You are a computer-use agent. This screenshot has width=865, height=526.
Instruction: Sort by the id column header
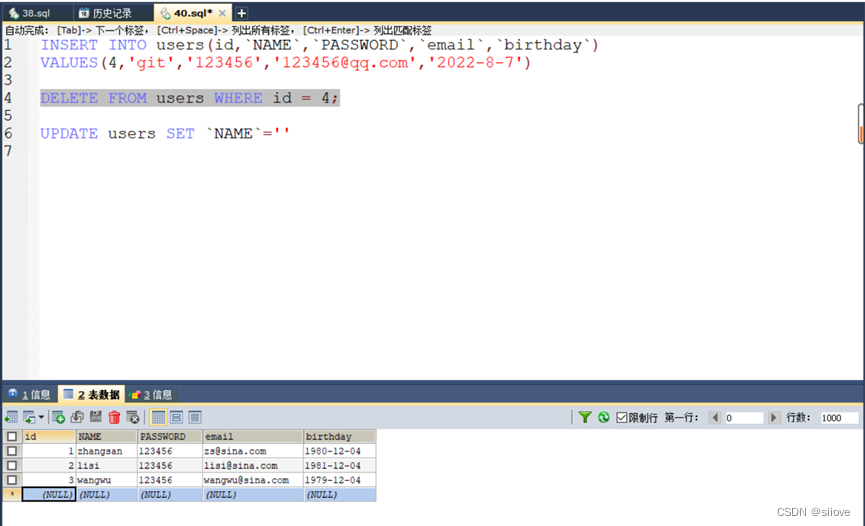[49, 437]
